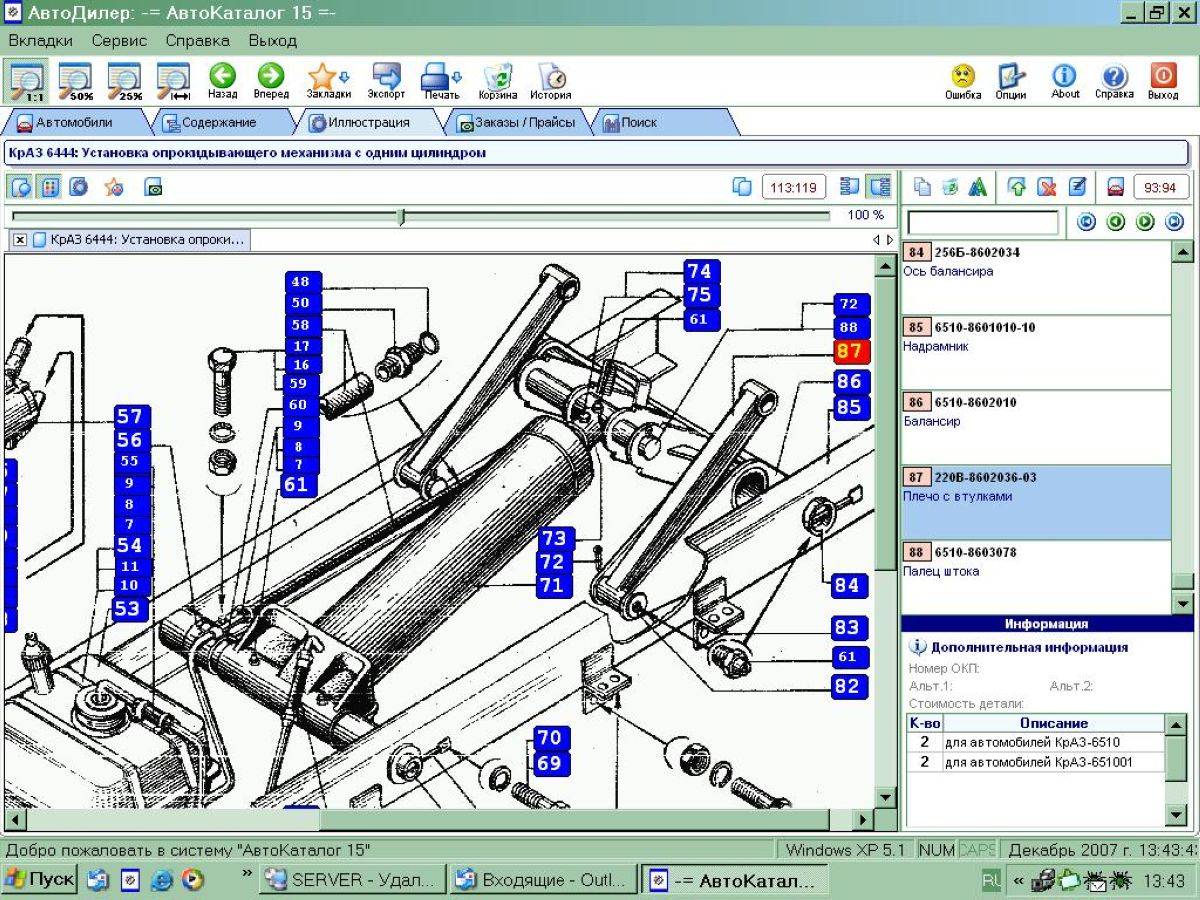This screenshot has height=900, width=1200.
Task: Toggle callout number labels display
Action: [x=49, y=187]
